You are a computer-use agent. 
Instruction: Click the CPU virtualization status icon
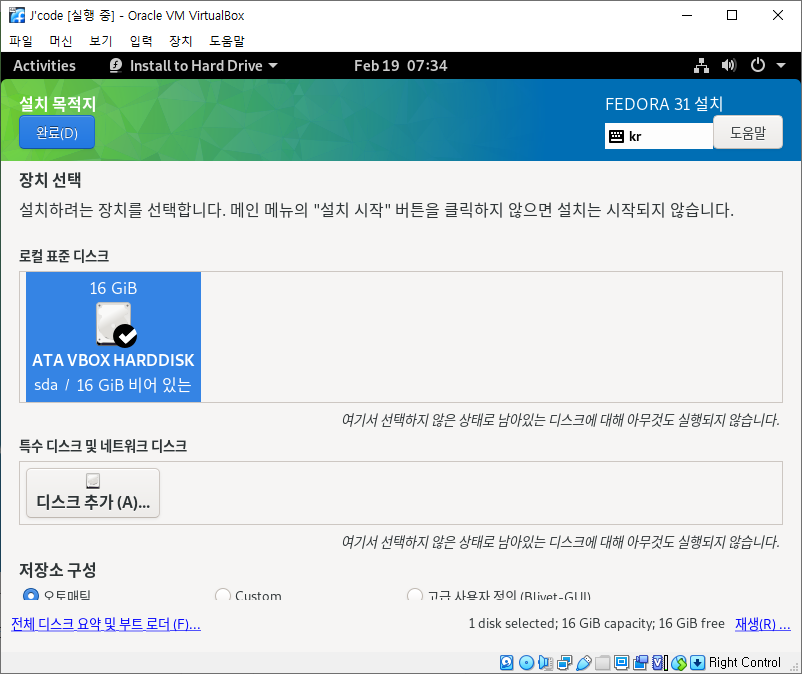659,662
